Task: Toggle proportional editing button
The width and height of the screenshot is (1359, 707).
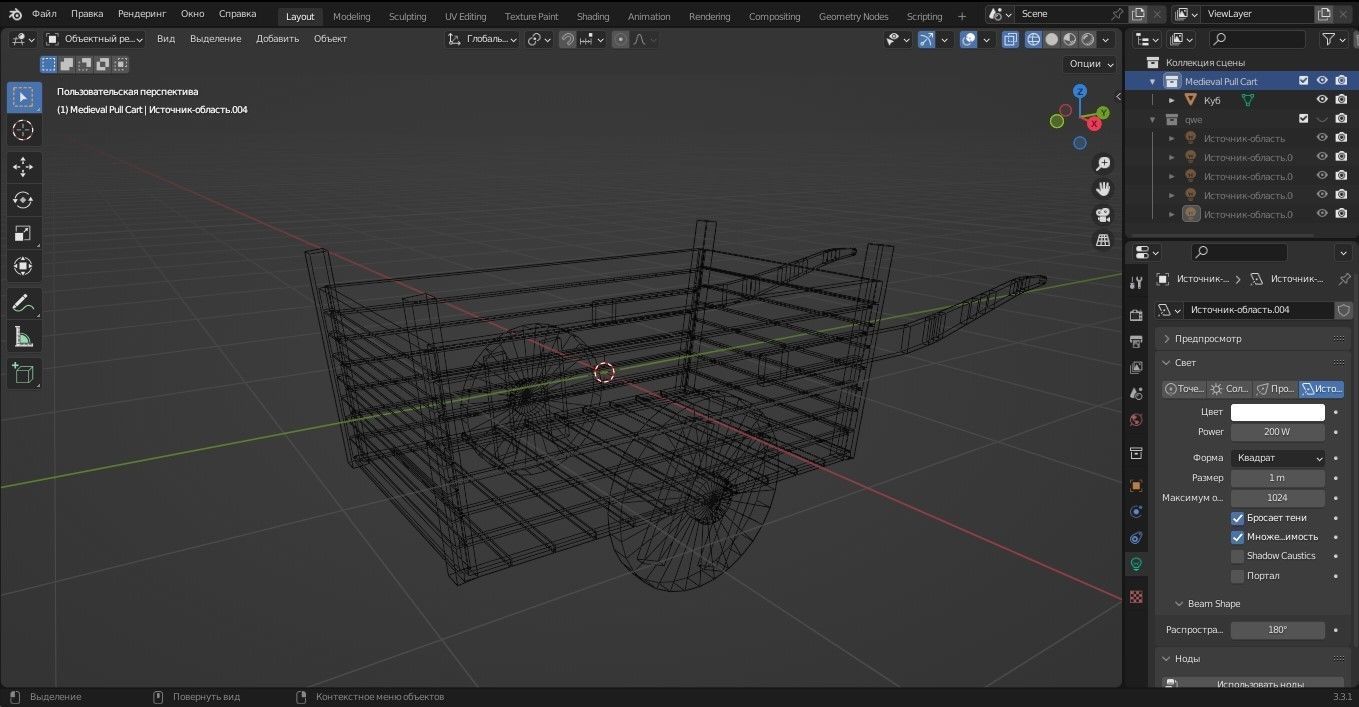Action: pos(621,39)
